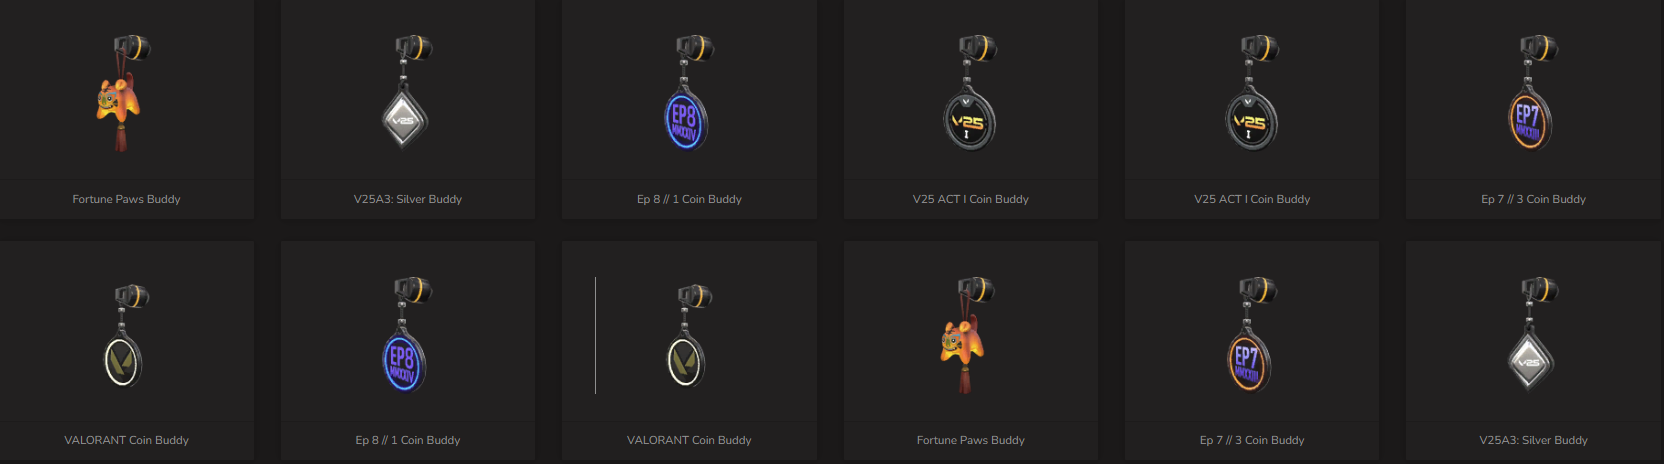Viewport: 1664px width, 464px height.
Task: Select the bottom-row V25A3 silver diamond charm image
Action: click(1533, 334)
